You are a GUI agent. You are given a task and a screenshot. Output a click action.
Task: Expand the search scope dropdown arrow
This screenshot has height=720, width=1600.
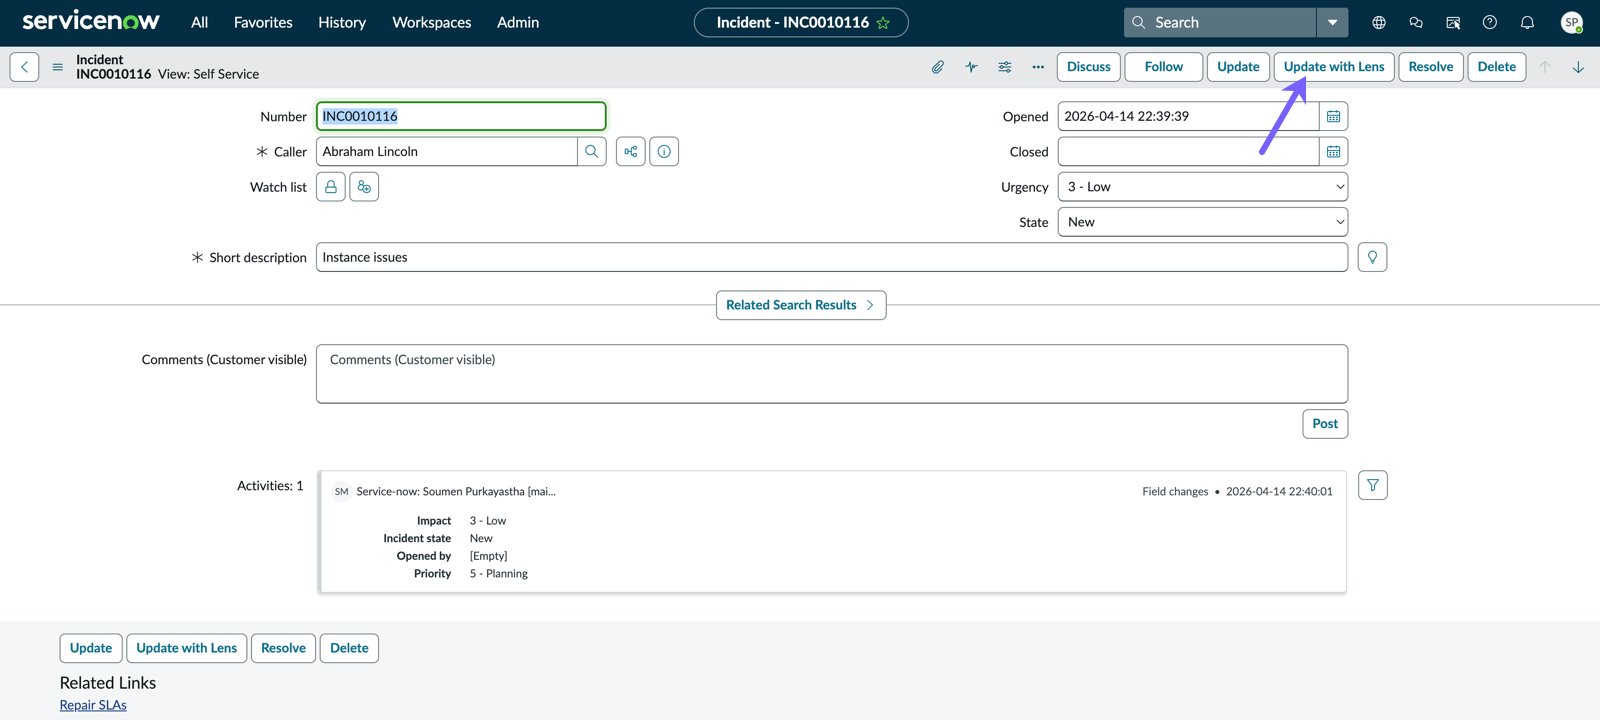point(1332,22)
